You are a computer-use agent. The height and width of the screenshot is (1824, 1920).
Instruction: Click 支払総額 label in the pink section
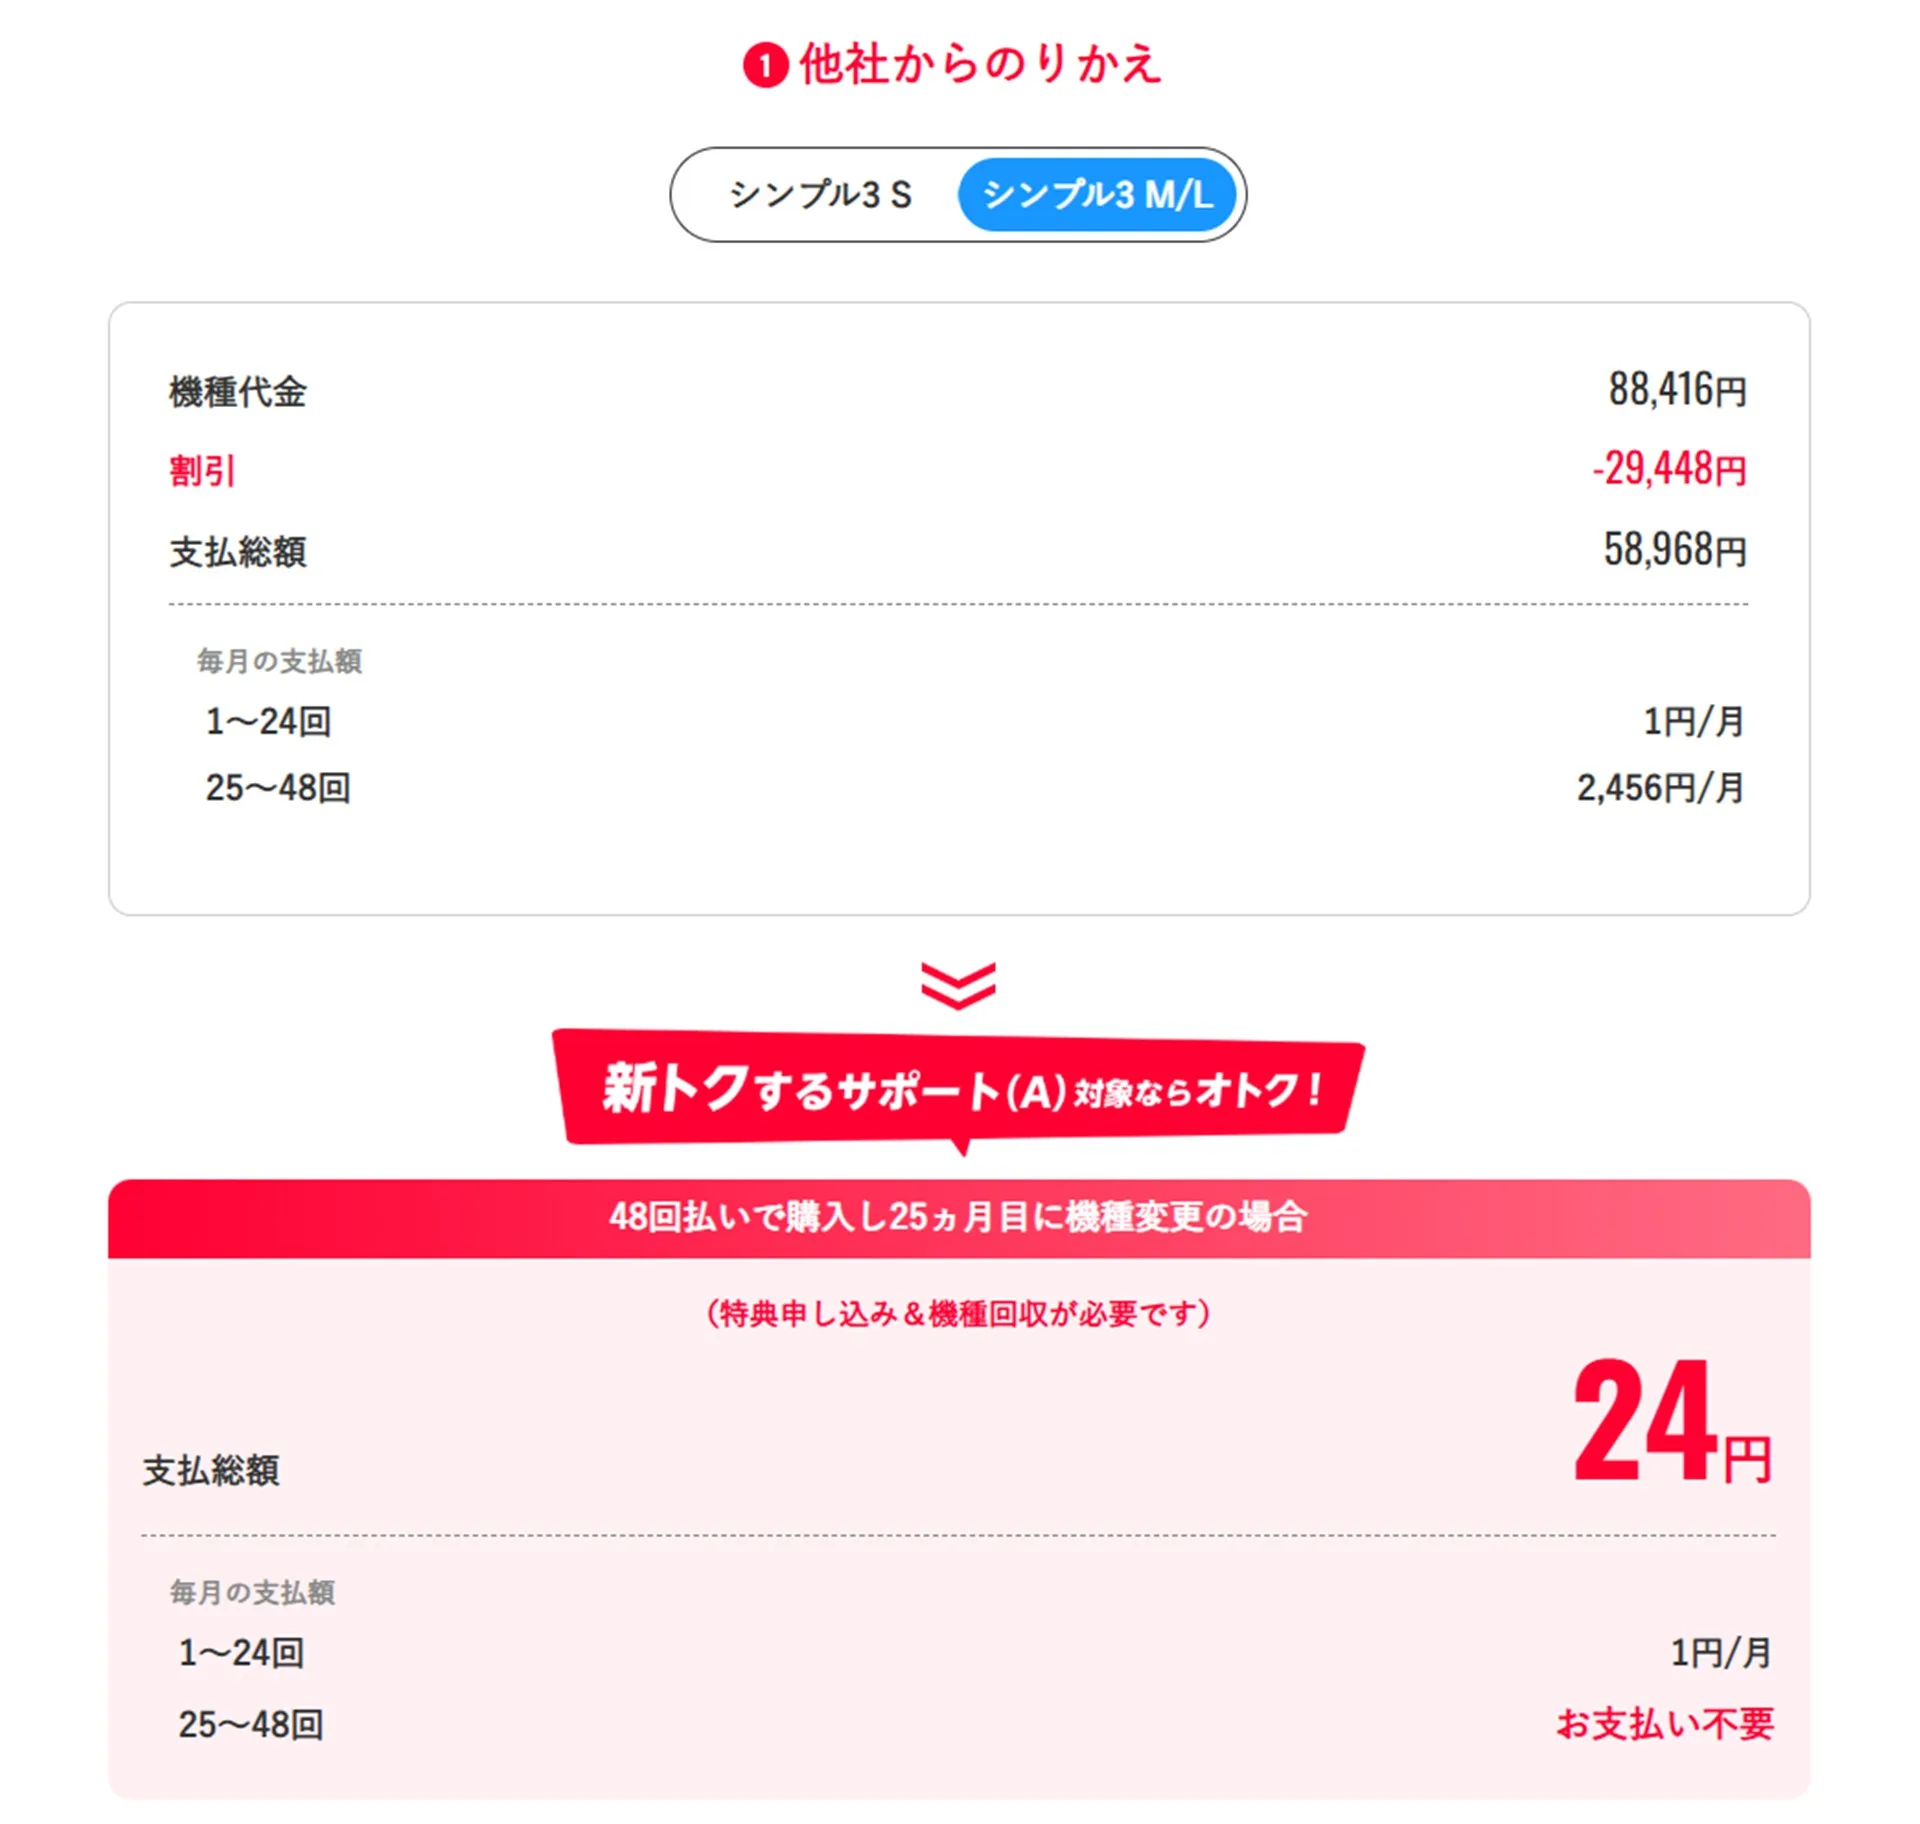(211, 1471)
